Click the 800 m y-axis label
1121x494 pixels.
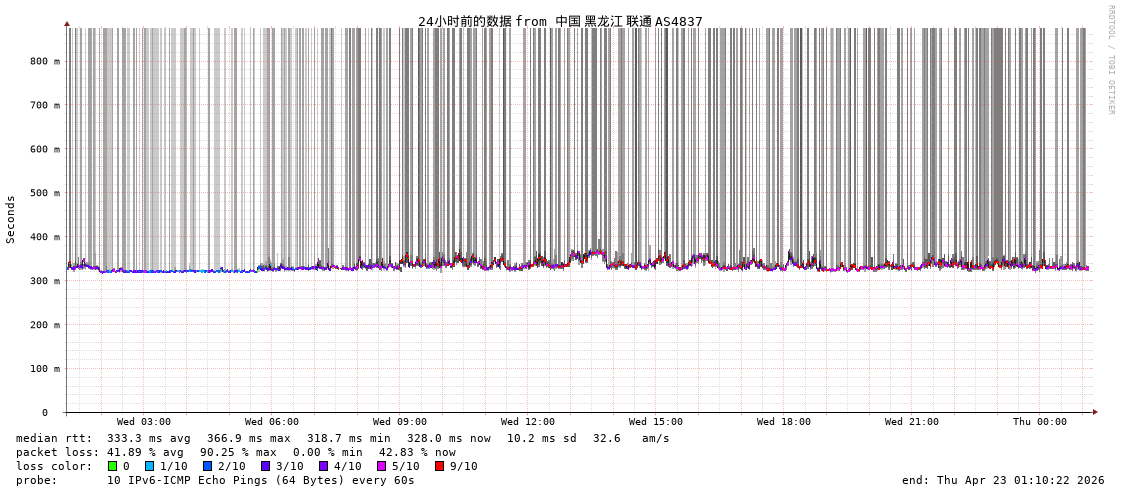[44, 61]
